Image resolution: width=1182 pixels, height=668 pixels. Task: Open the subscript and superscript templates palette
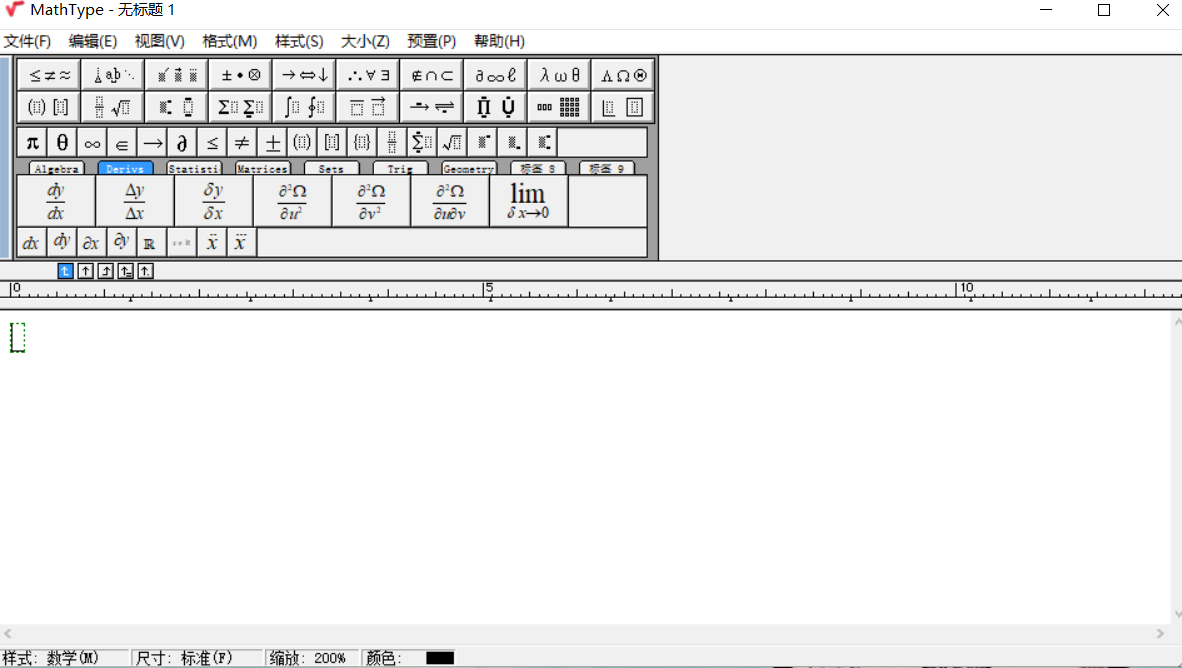click(x=177, y=107)
